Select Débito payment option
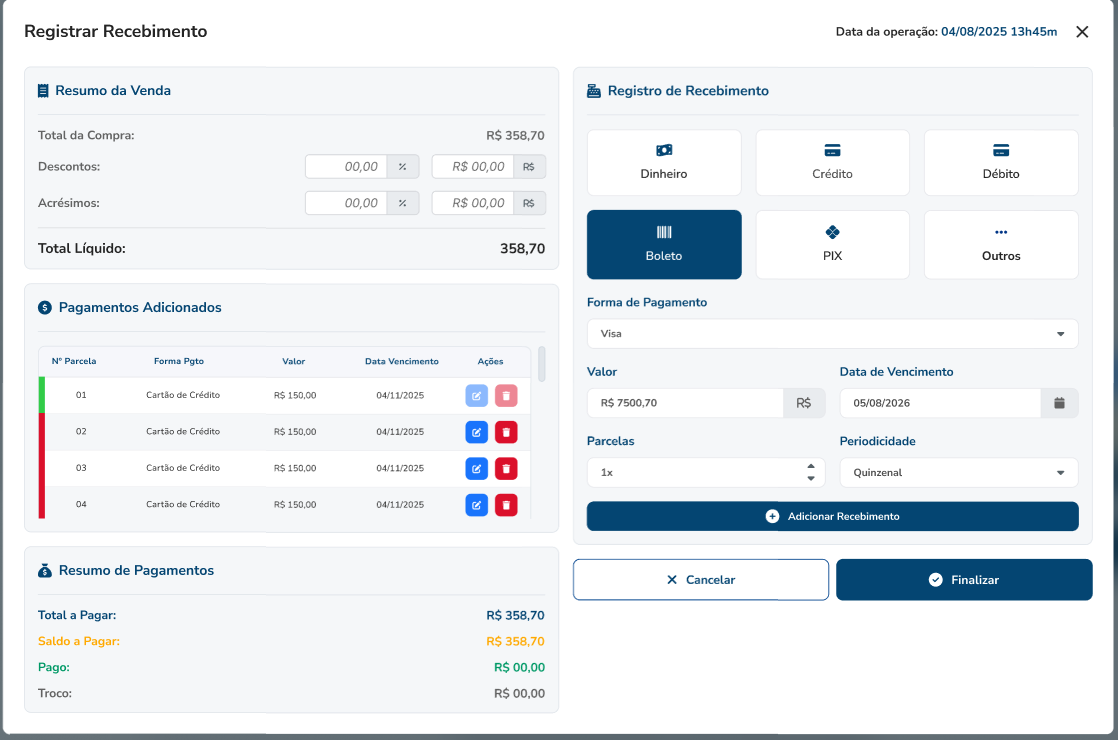Screen dimensions: 1118x740 pyautogui.click(x=1001, y=163)
